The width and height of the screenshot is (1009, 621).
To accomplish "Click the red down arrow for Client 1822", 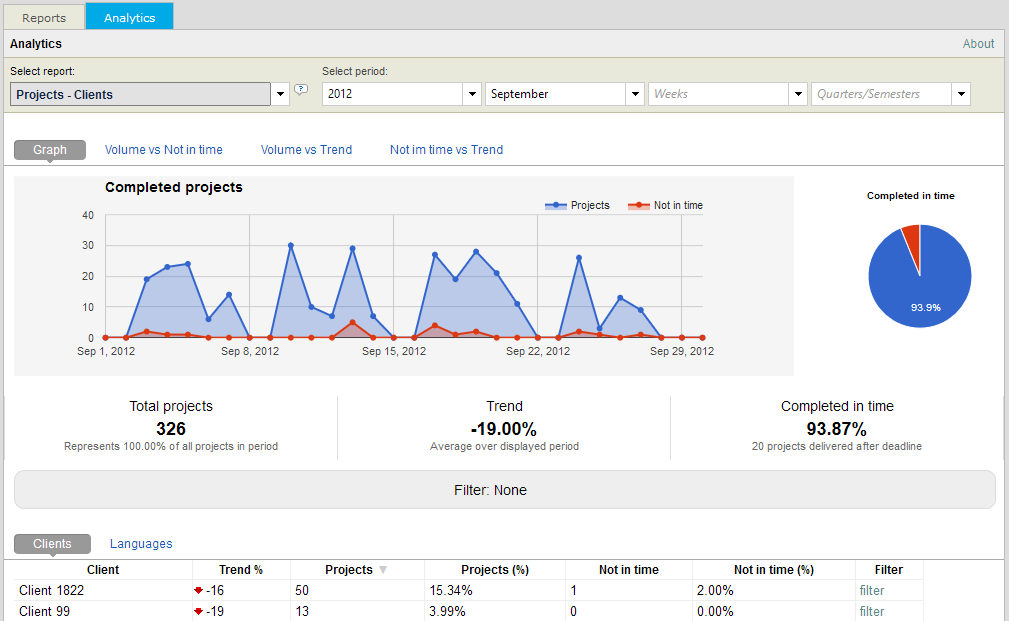I will pos(199,591).
